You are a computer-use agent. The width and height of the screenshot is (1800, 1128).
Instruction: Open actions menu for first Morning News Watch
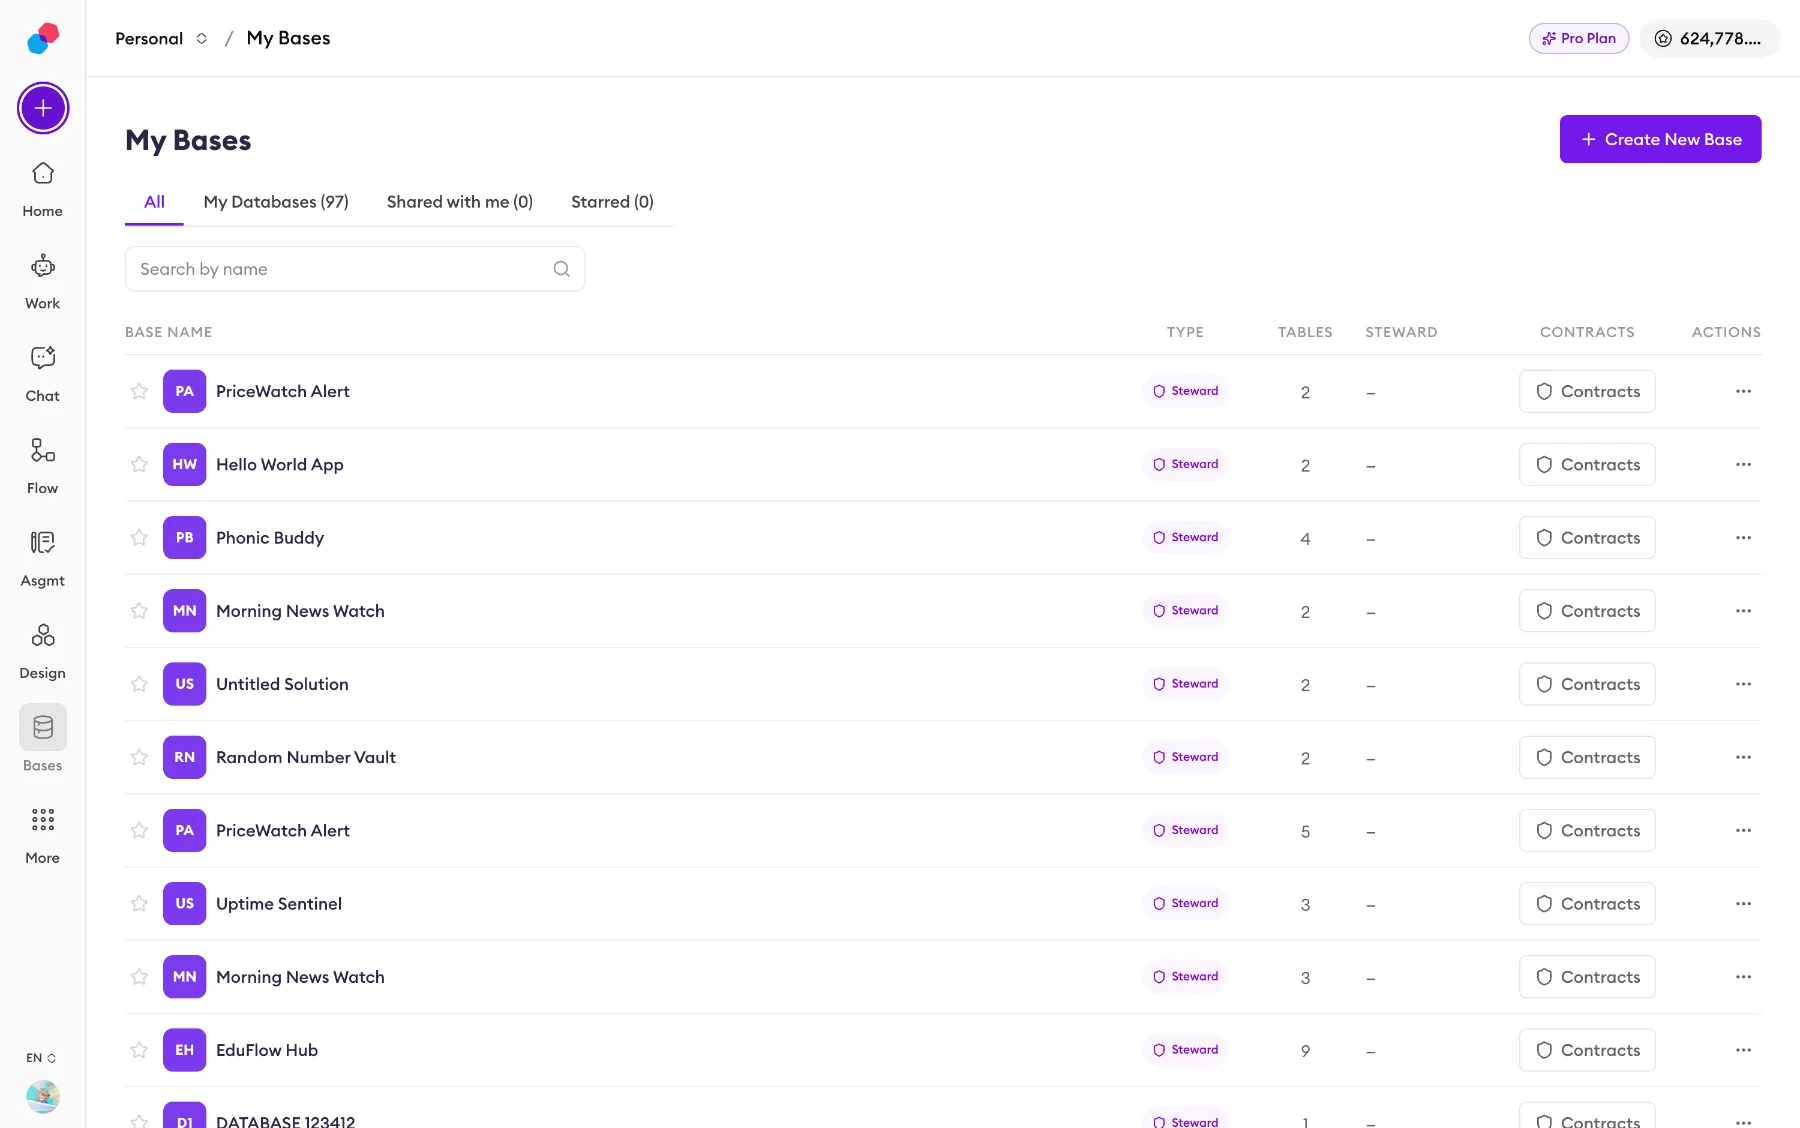click(x=1743, y=611)
